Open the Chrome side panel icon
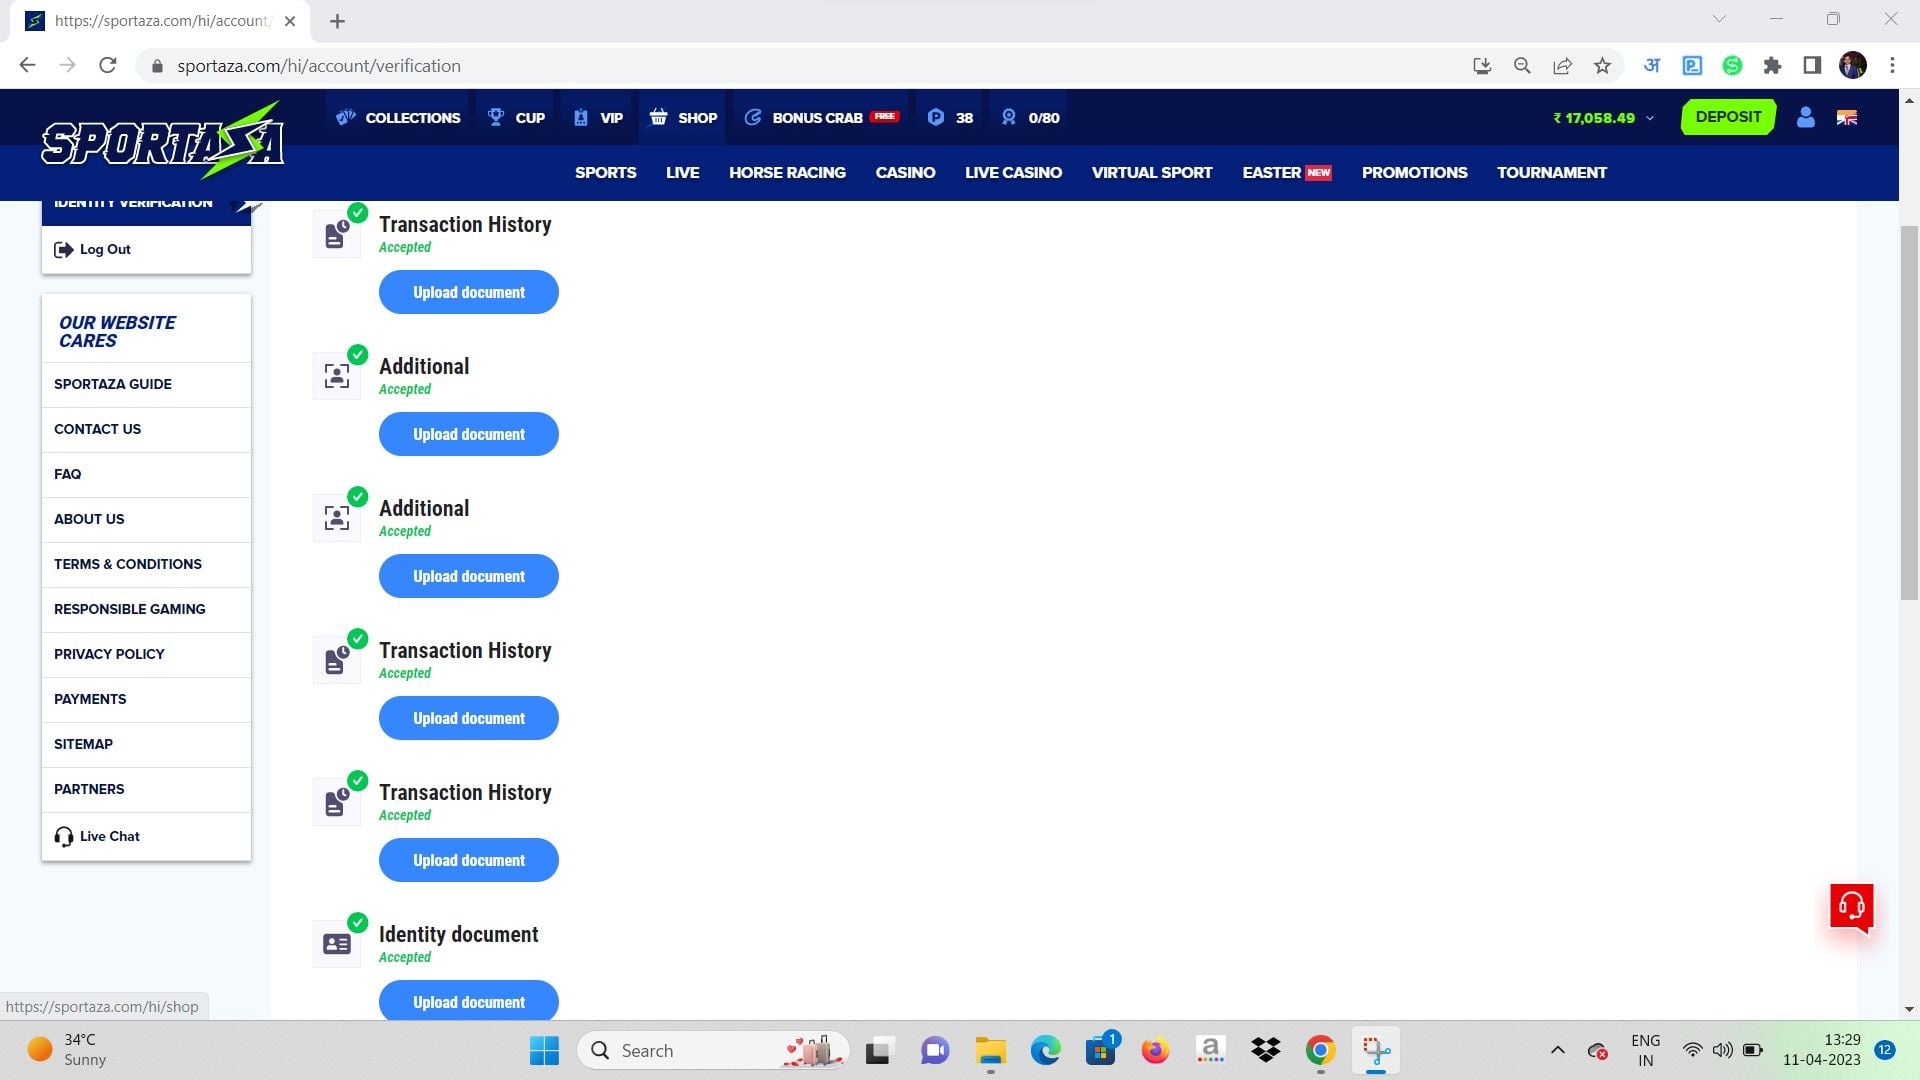1920x1080 pixels. click(x=1812, y=66)
